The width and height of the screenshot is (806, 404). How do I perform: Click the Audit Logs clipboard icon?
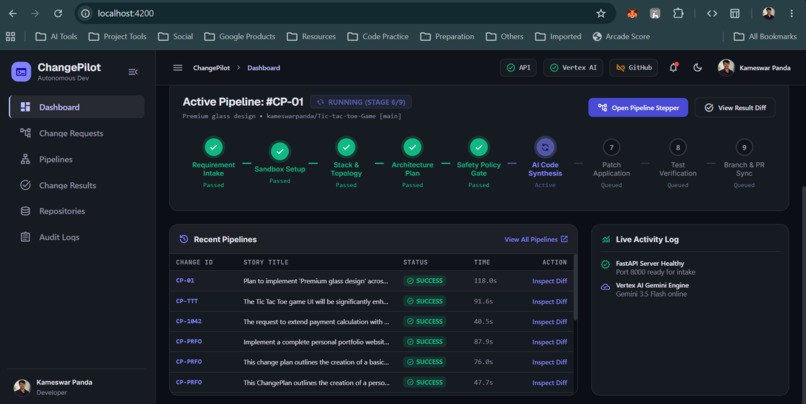click(25, 237)
